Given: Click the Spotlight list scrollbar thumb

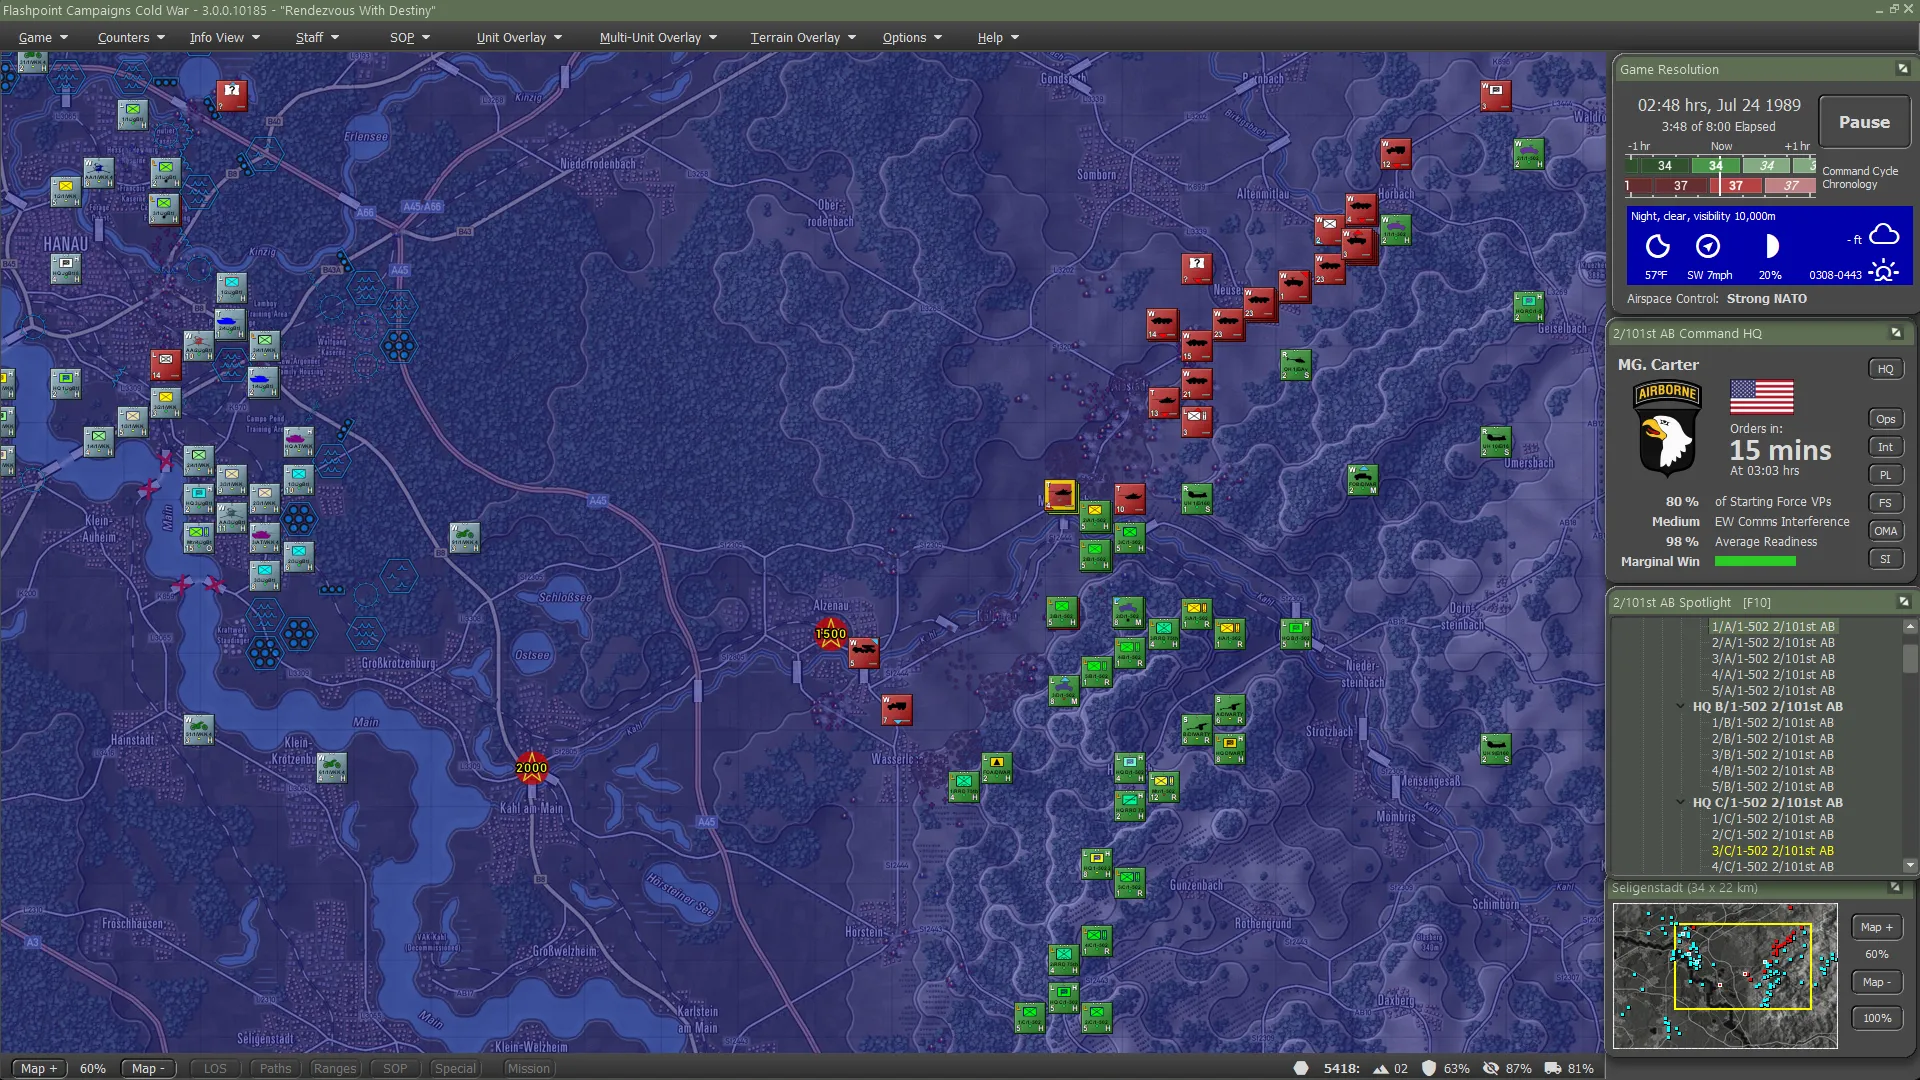Looking at the screenshot, I should 1910,657.
